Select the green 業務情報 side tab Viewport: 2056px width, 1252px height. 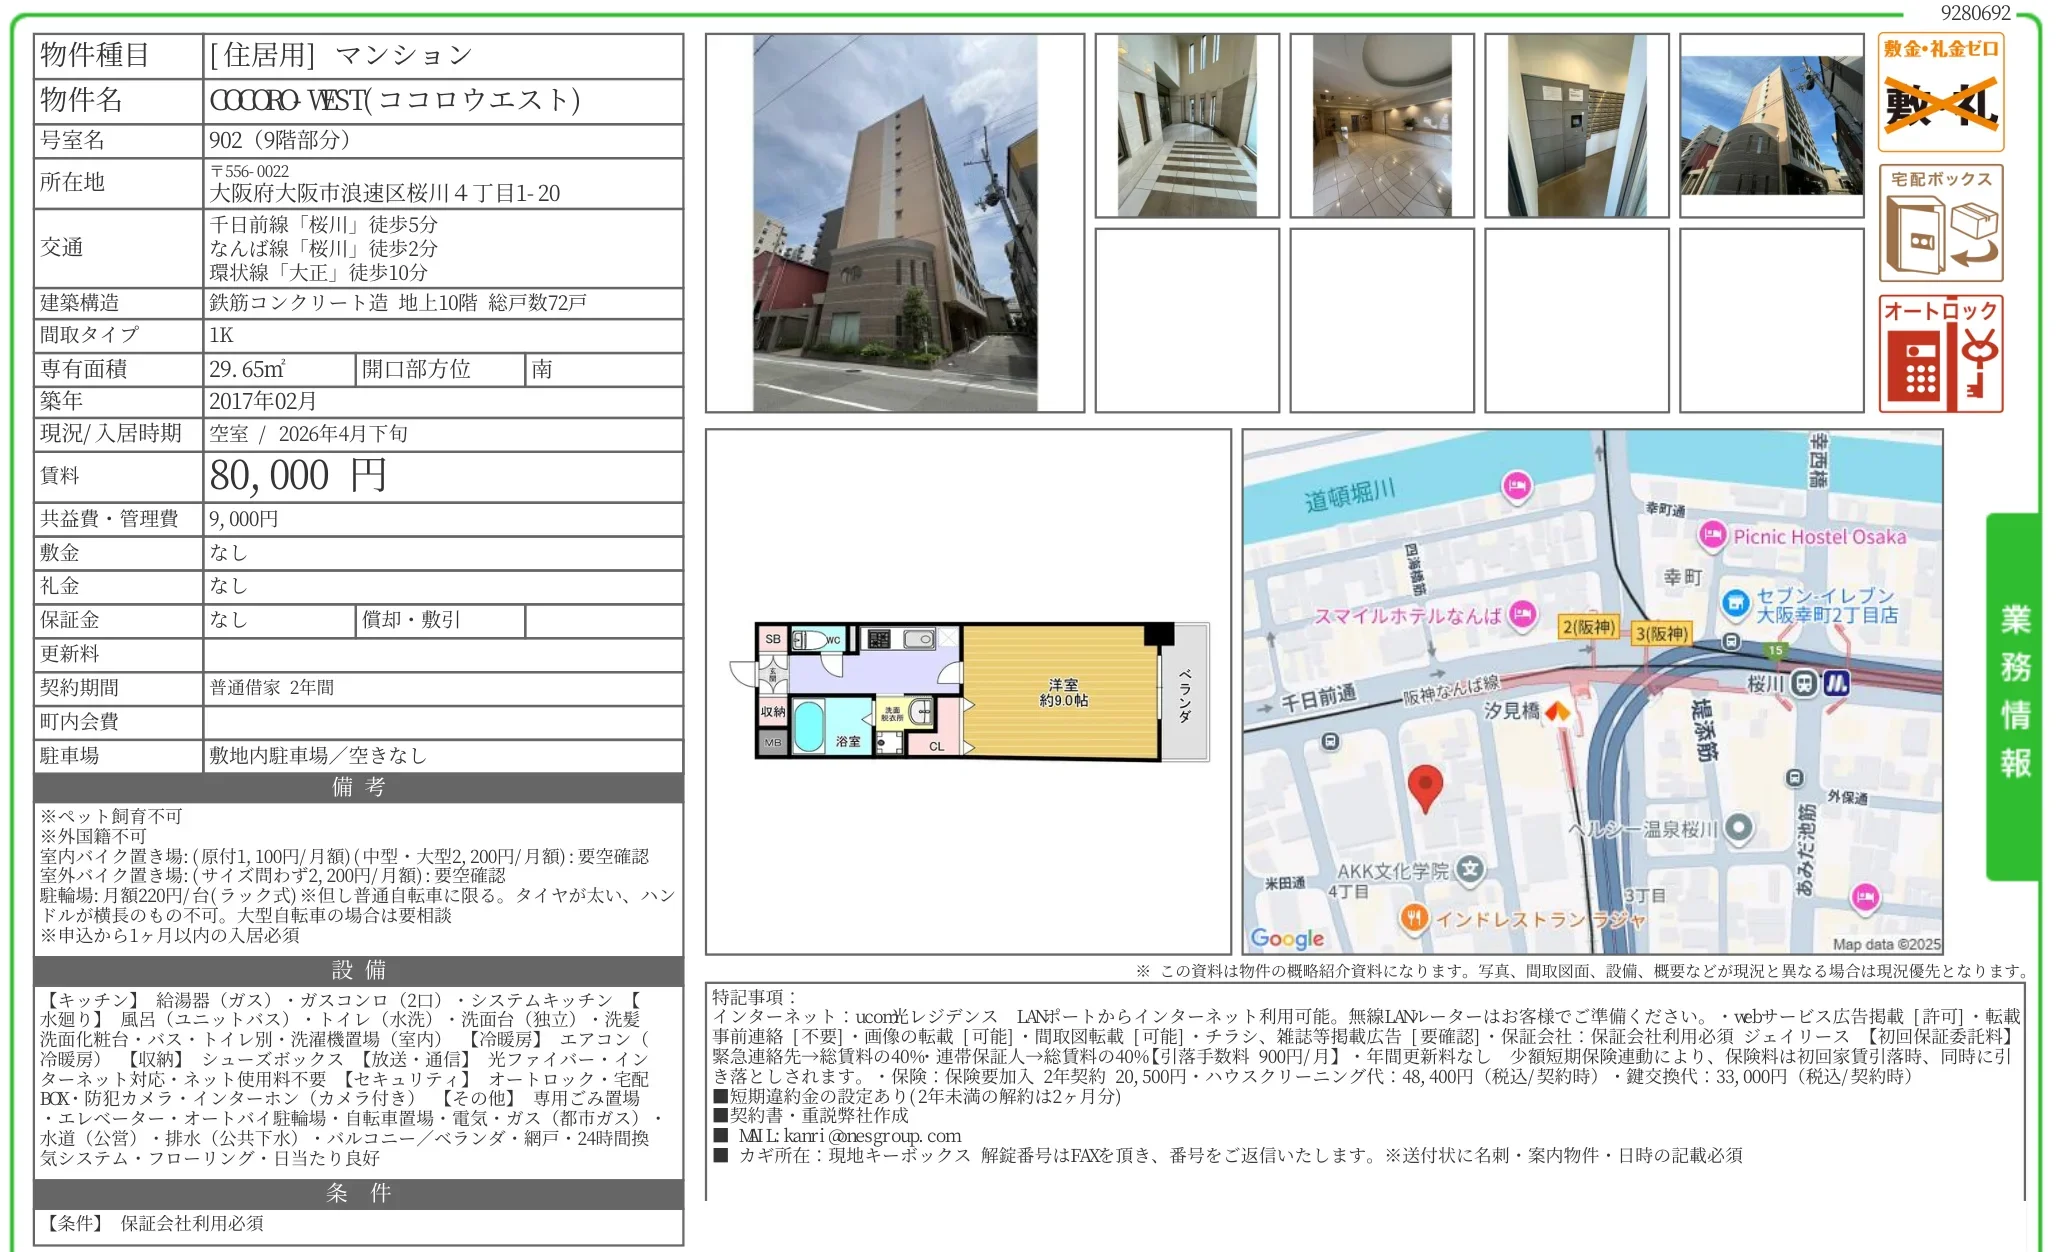tap(2014, 694)
